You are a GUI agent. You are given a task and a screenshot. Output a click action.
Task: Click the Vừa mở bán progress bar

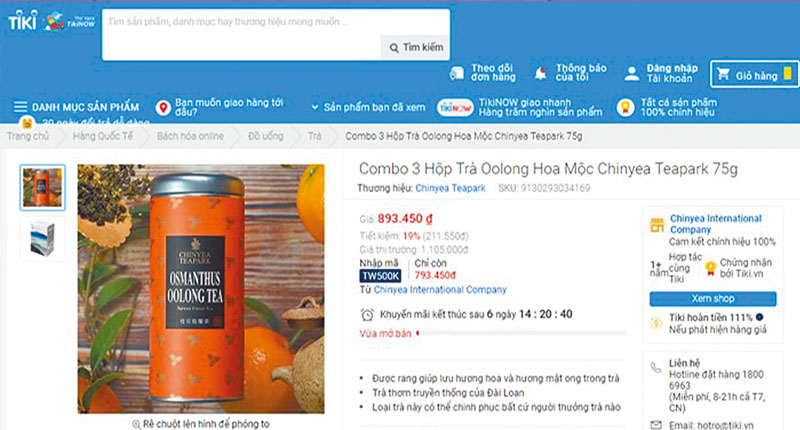[521, 333]
